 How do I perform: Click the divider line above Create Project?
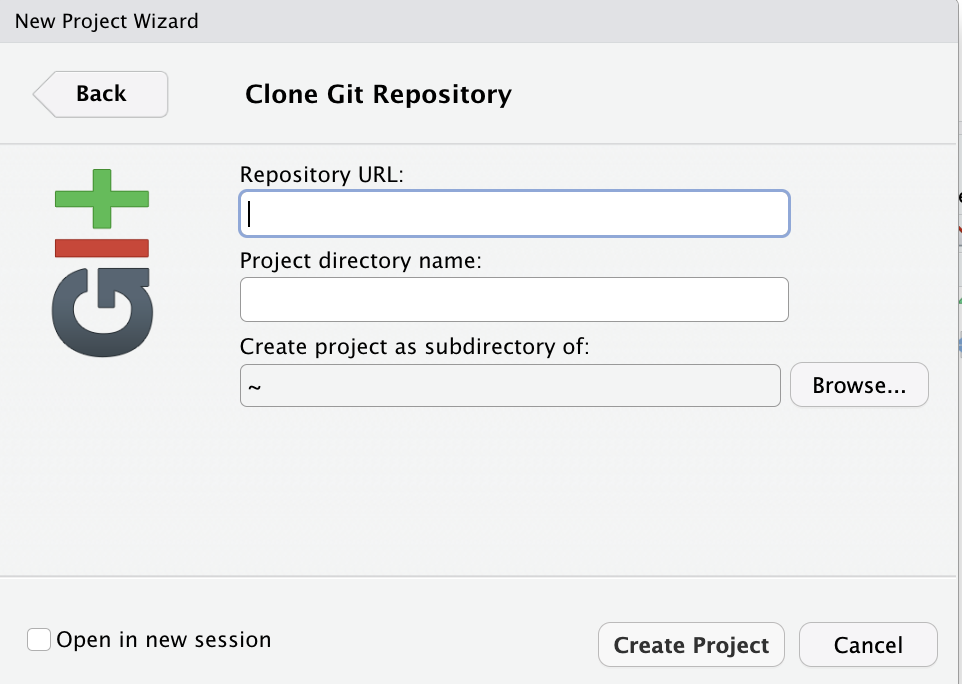(480, 576)
